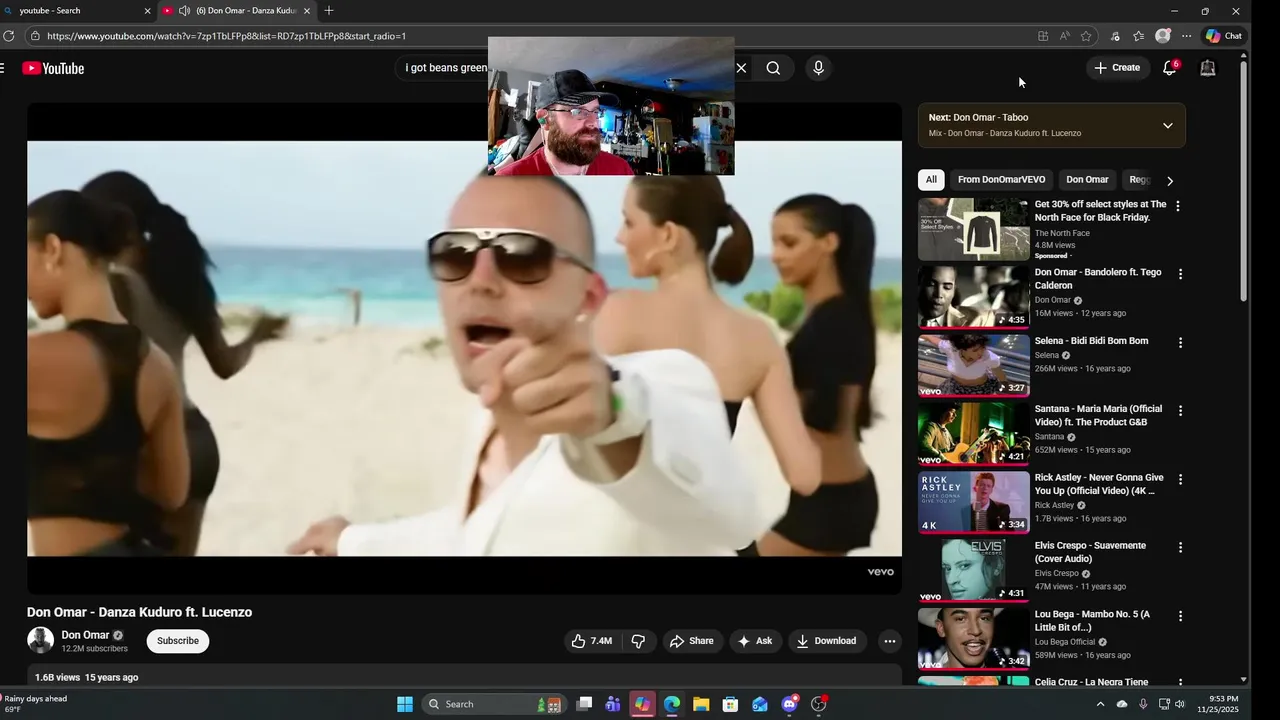The width and height of the screenshot is (1280, 720).
Task: Like the video with thumbs up
Action: click(x=591, y=641)
